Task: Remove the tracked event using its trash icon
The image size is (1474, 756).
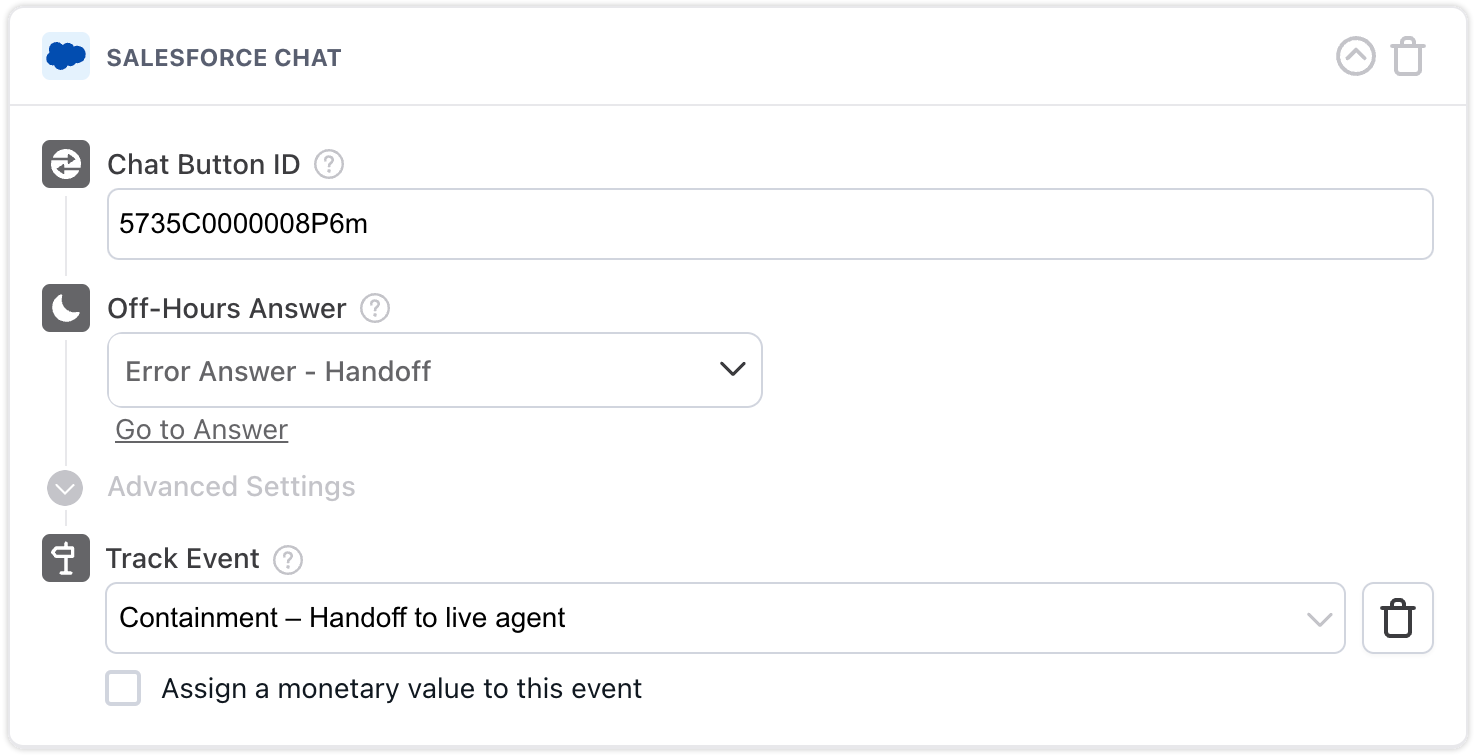Action: (x=1397, y=618)
